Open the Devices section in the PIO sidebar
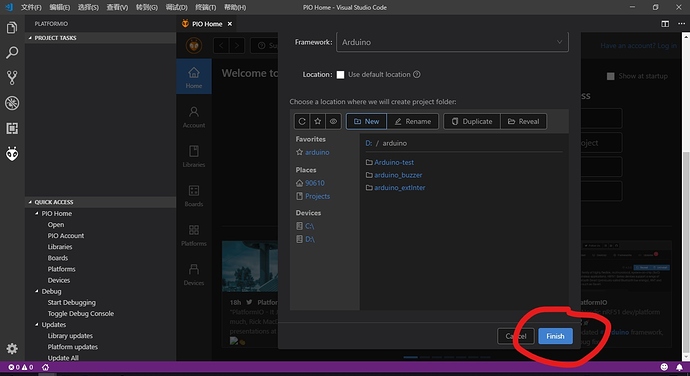690x376 pixels. click(x=194, y=274)
